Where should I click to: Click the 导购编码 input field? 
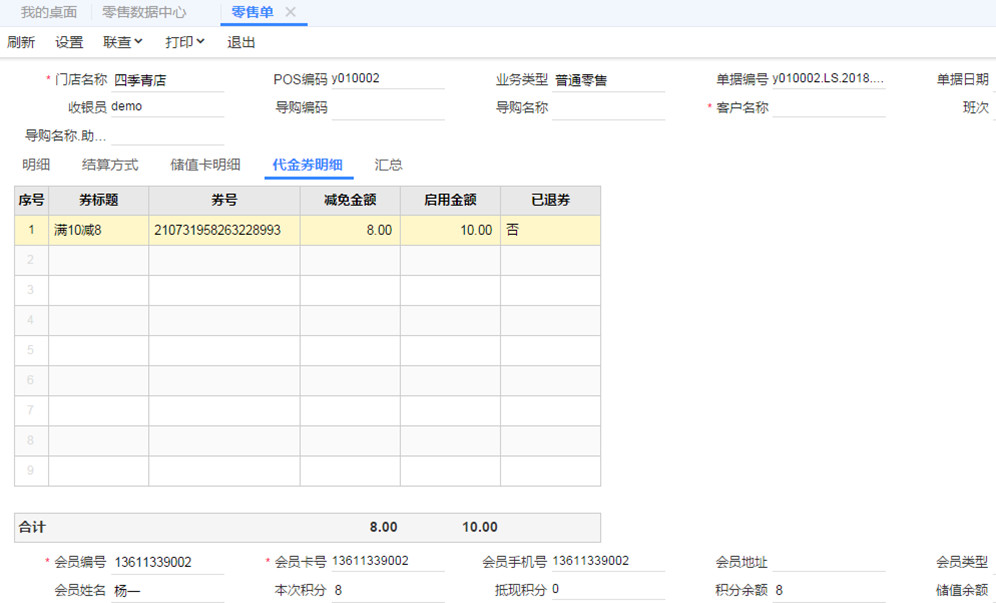pos(387,108)
